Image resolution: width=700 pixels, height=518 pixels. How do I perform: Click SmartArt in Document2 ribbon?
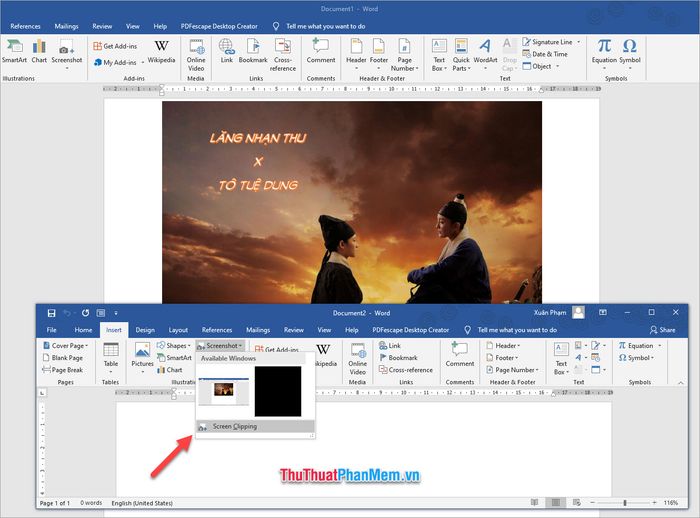[174, 358]
